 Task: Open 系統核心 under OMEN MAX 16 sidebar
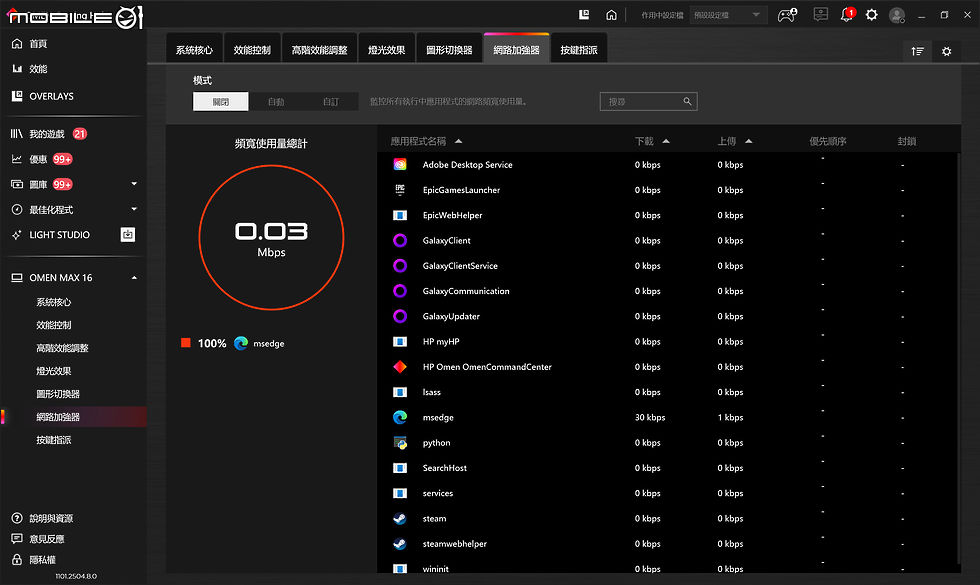54,302
